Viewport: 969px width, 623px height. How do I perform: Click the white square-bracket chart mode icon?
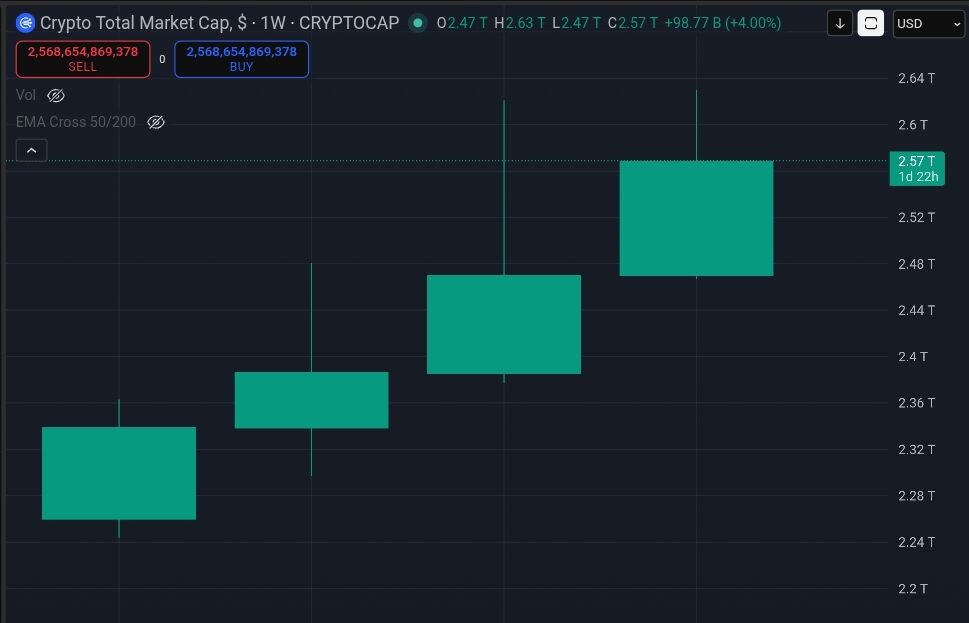point(871,23)
